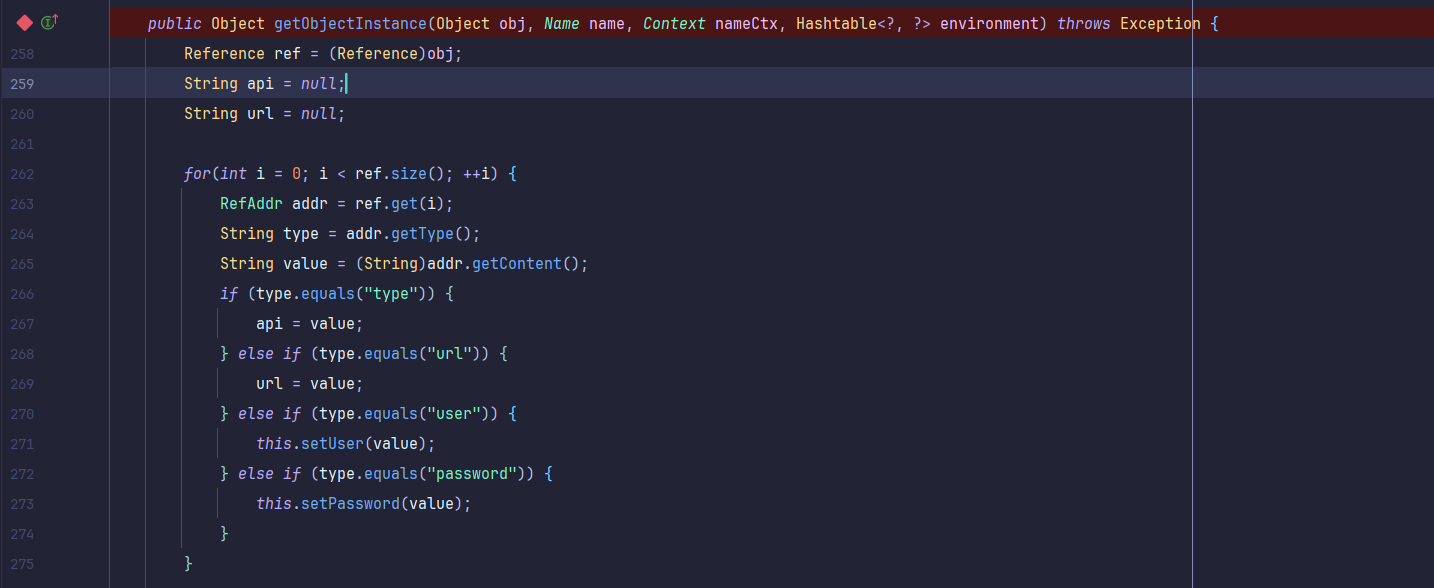
Task: Click the for keyword on line 262
Action: coord(197,174)
